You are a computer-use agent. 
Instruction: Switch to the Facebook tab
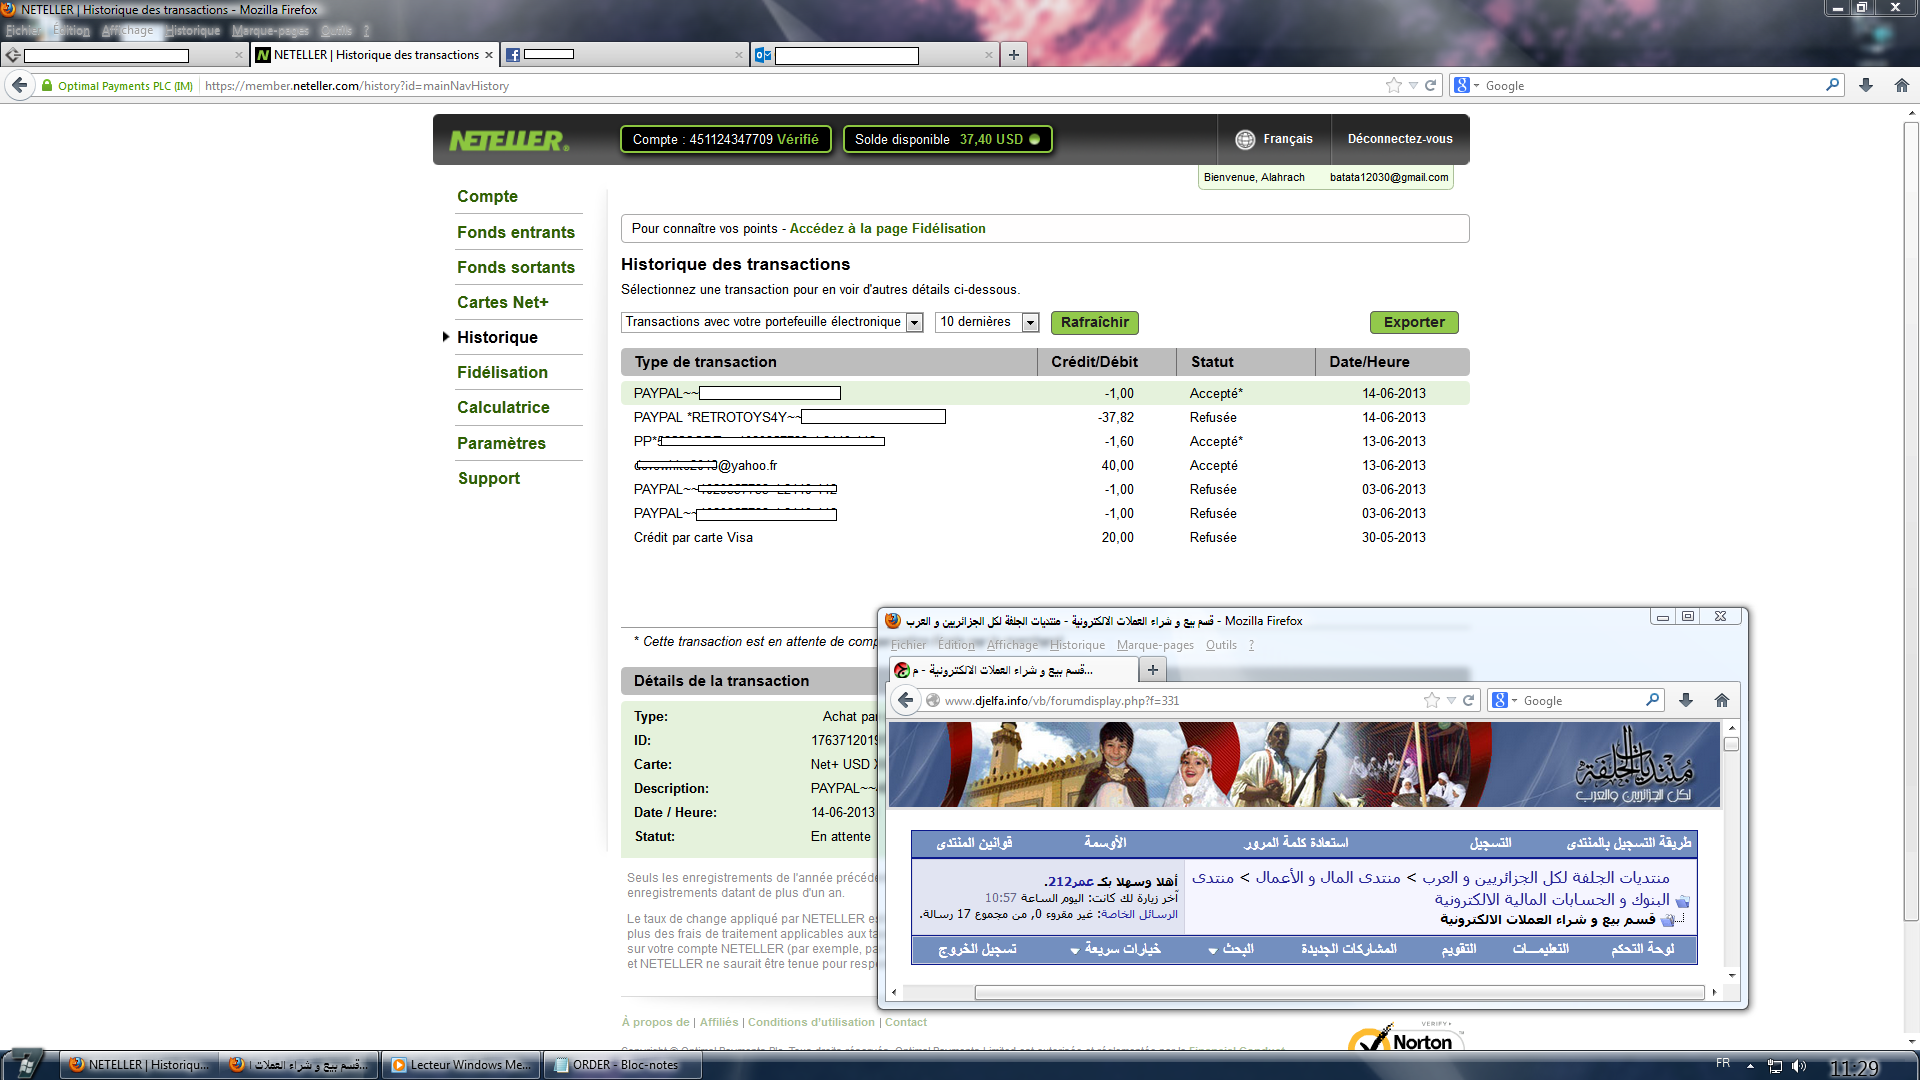(x=625, y=55)
